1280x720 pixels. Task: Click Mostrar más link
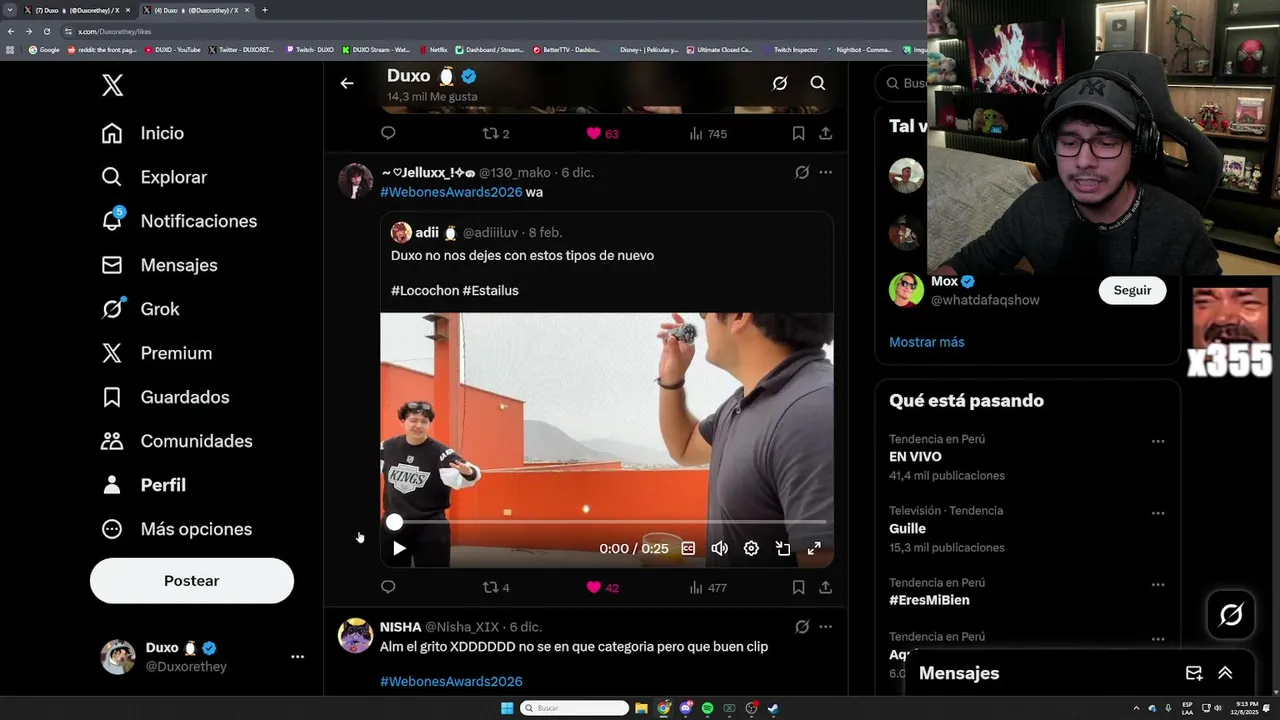point(927,342)
